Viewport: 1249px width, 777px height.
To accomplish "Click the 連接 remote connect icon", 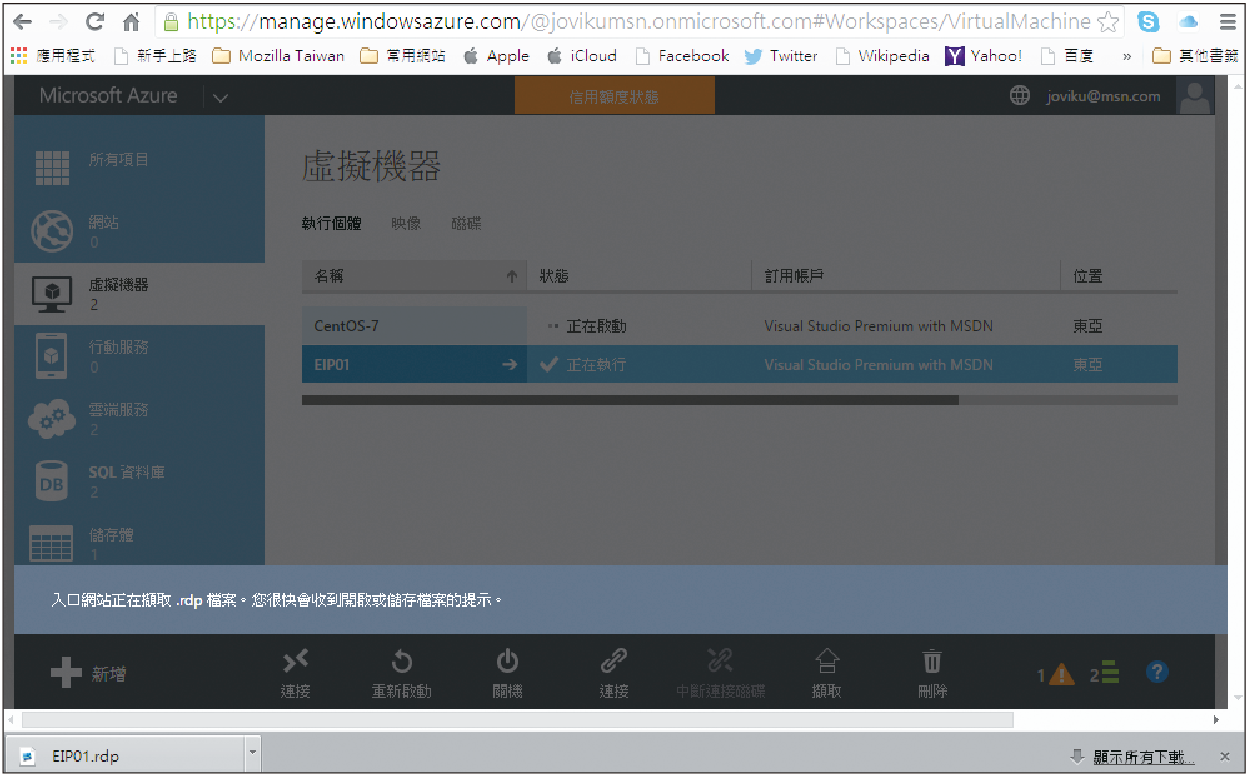I will (x=295, y=660).
